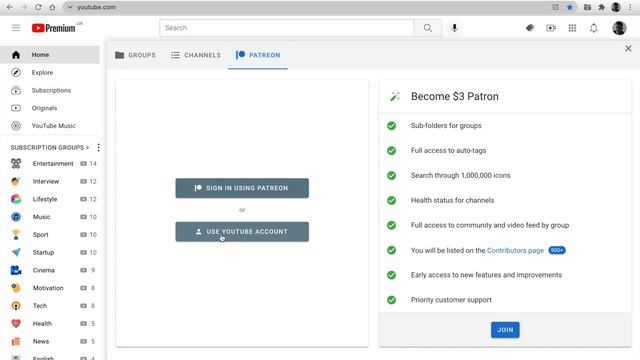The height and width of the screenshot is (360, 640).
Task: Open page in new window icon
Action: [555, 7]
